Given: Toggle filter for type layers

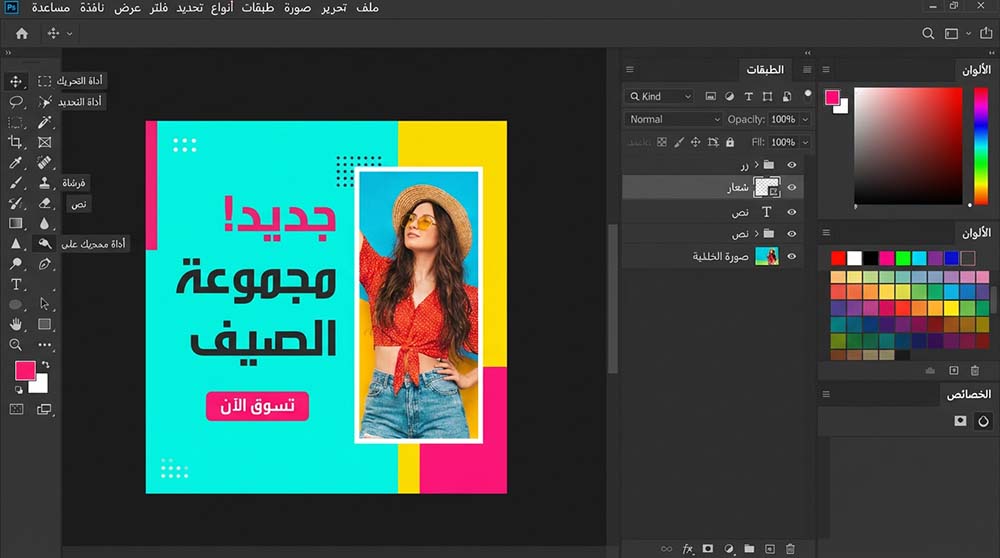Looking at the screenshot, I should (749, 96).
